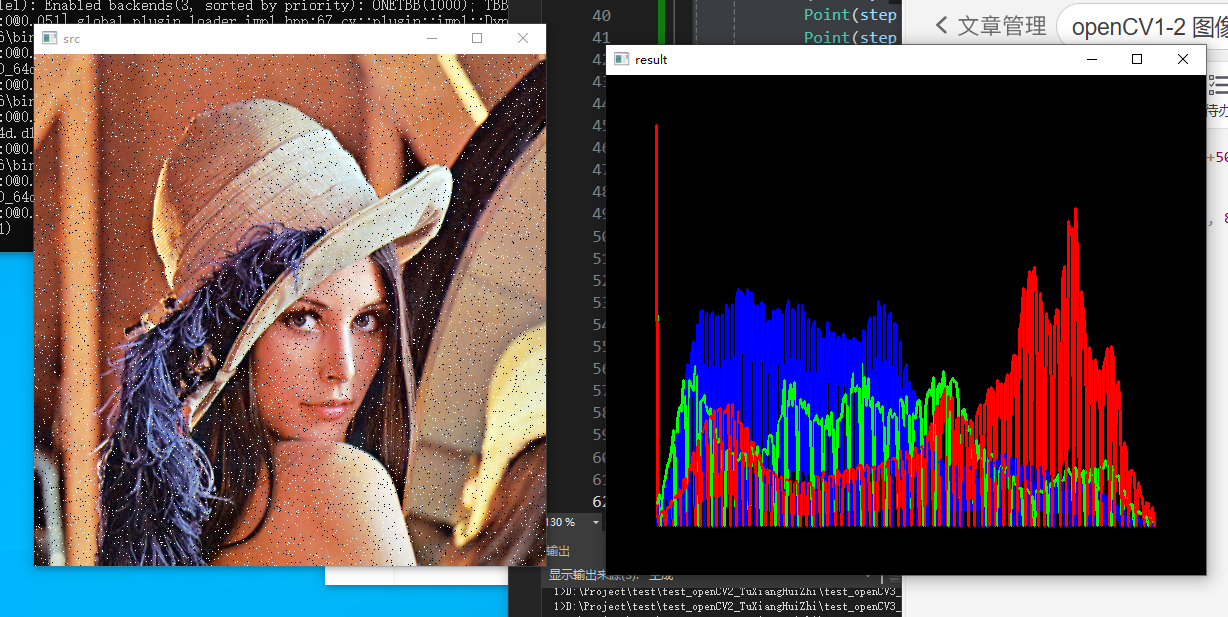Click the result title text in its title bar

coord(651,59)
